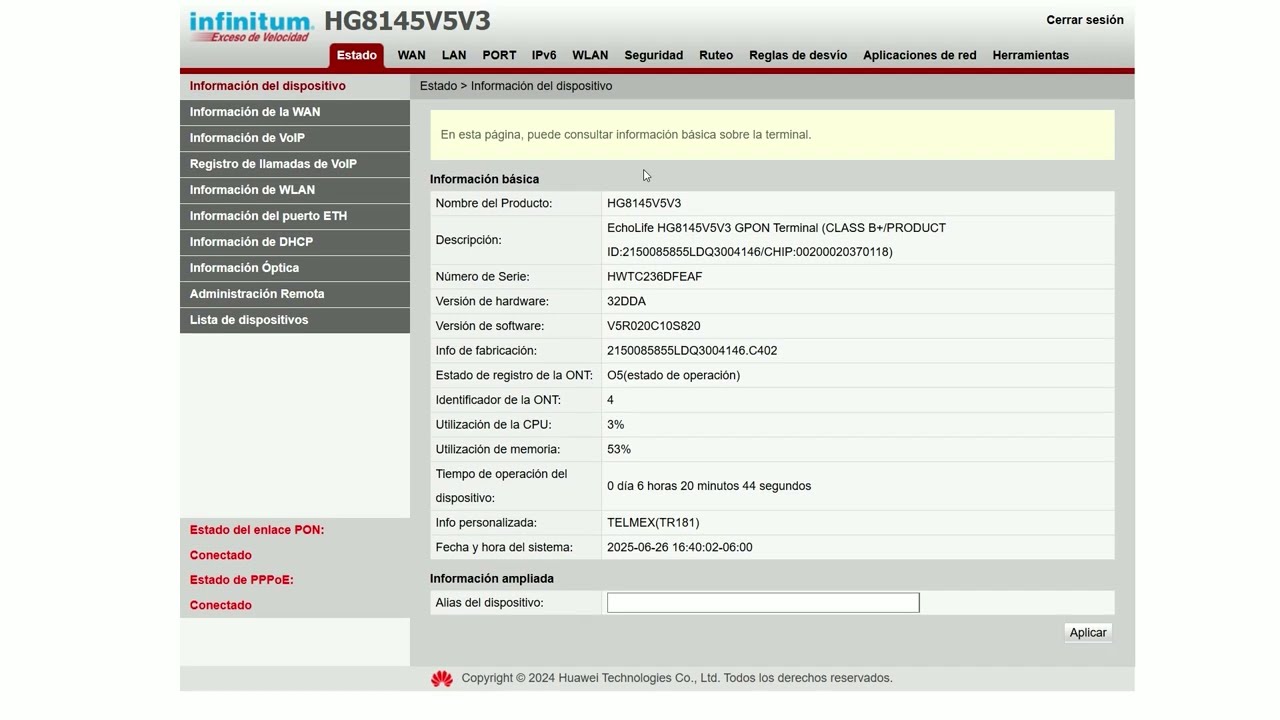Screen dimensions: 1280x720
Task: Click the breadcrumb Estado > Información del dispositivo
Action: coord(516,86)
